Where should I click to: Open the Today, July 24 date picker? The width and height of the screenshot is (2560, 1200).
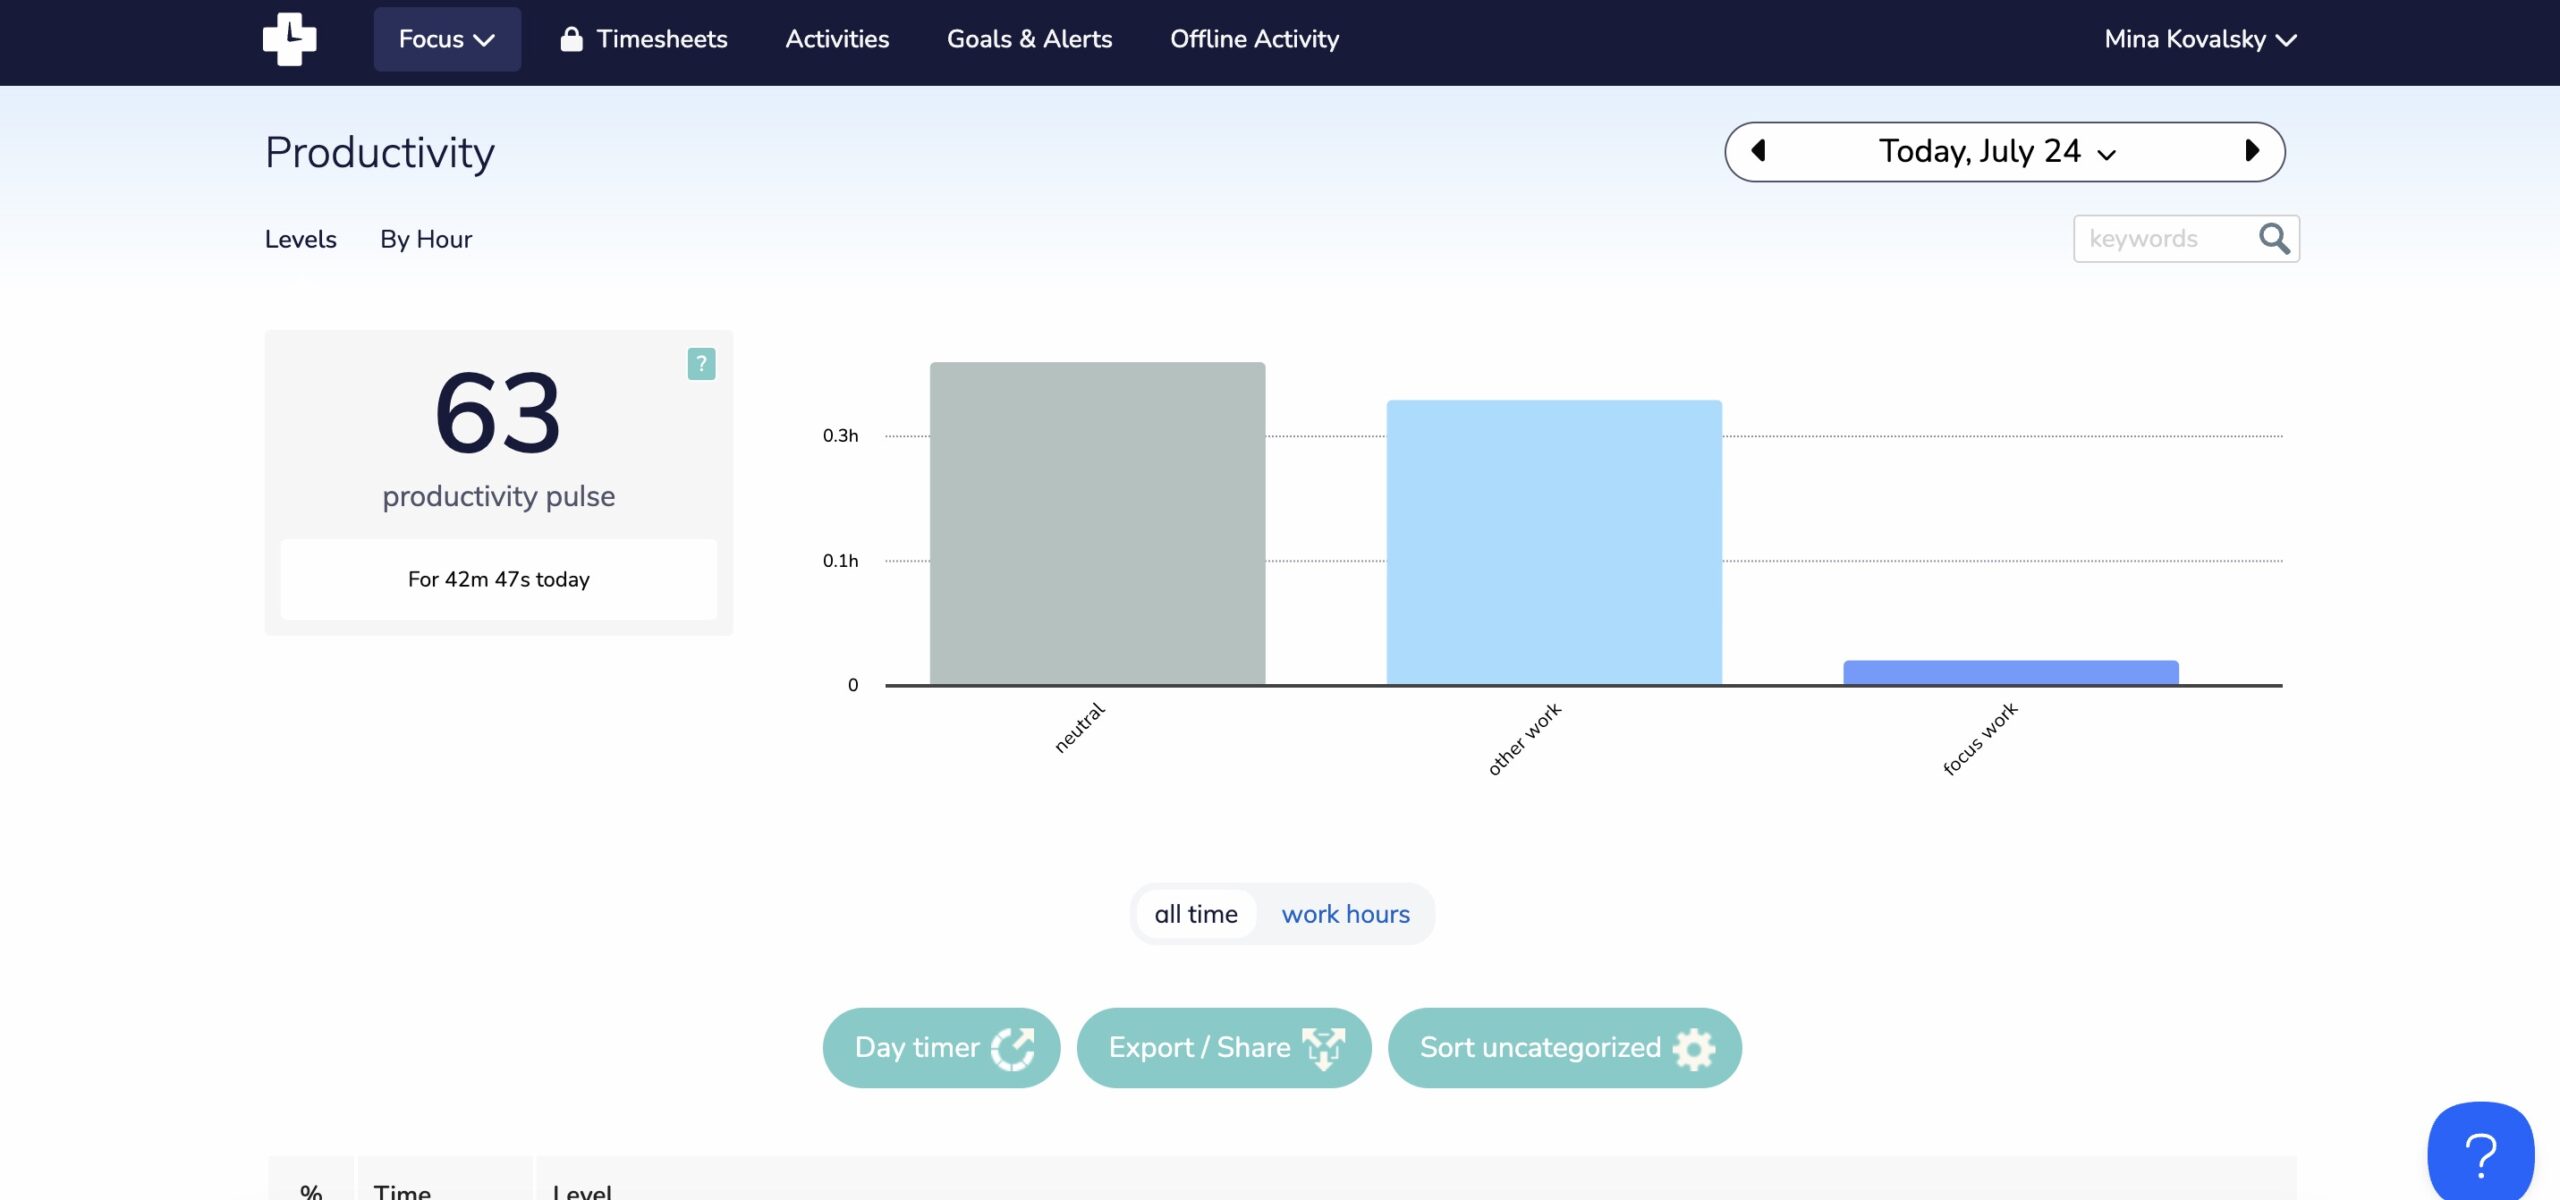click(x=1998, y=152)
